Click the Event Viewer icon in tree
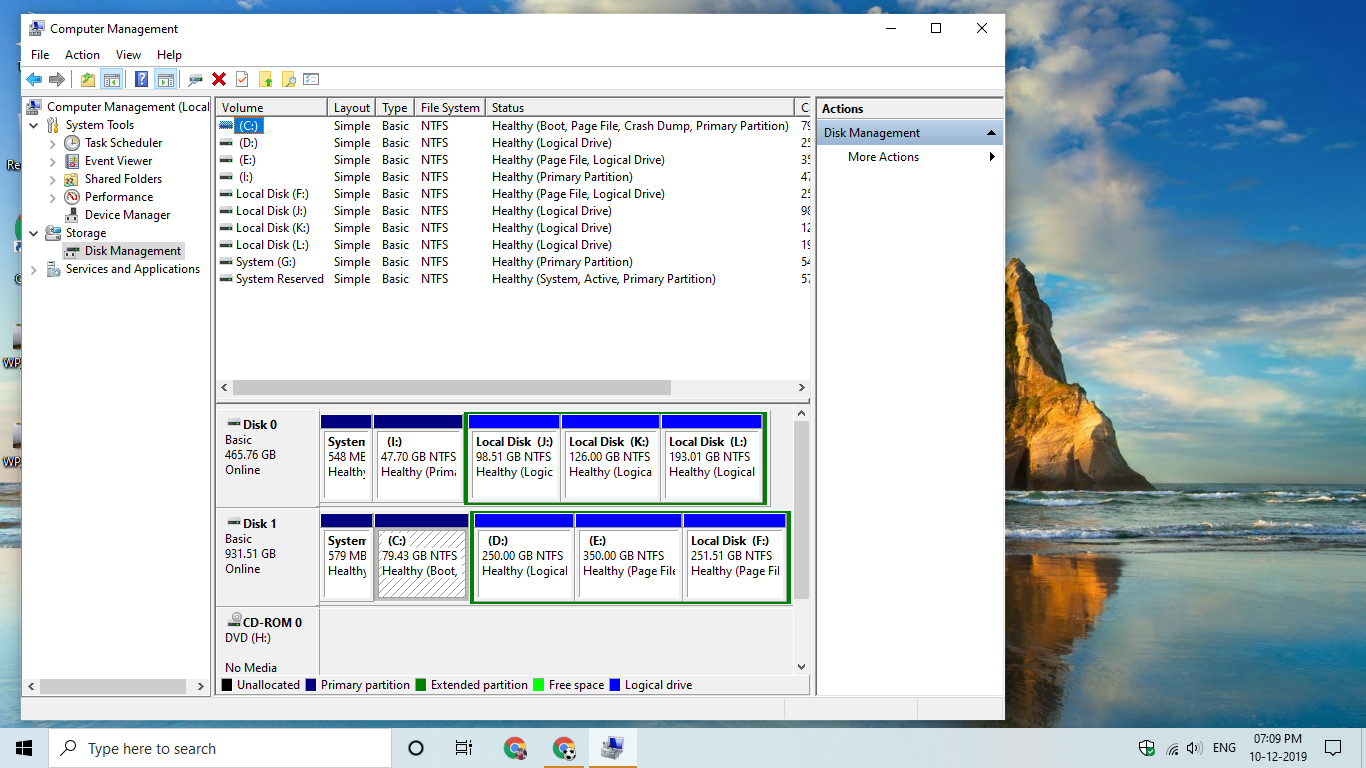Viewport: 1366px width, 768px height. point(72,161)
